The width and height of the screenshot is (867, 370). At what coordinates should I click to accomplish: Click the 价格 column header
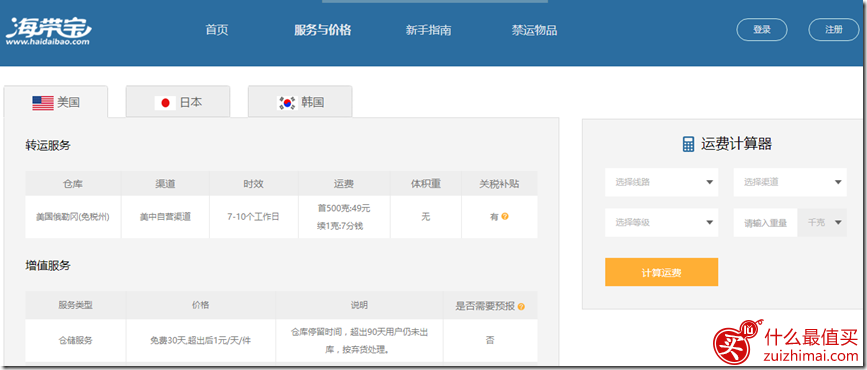click(201, 305)
